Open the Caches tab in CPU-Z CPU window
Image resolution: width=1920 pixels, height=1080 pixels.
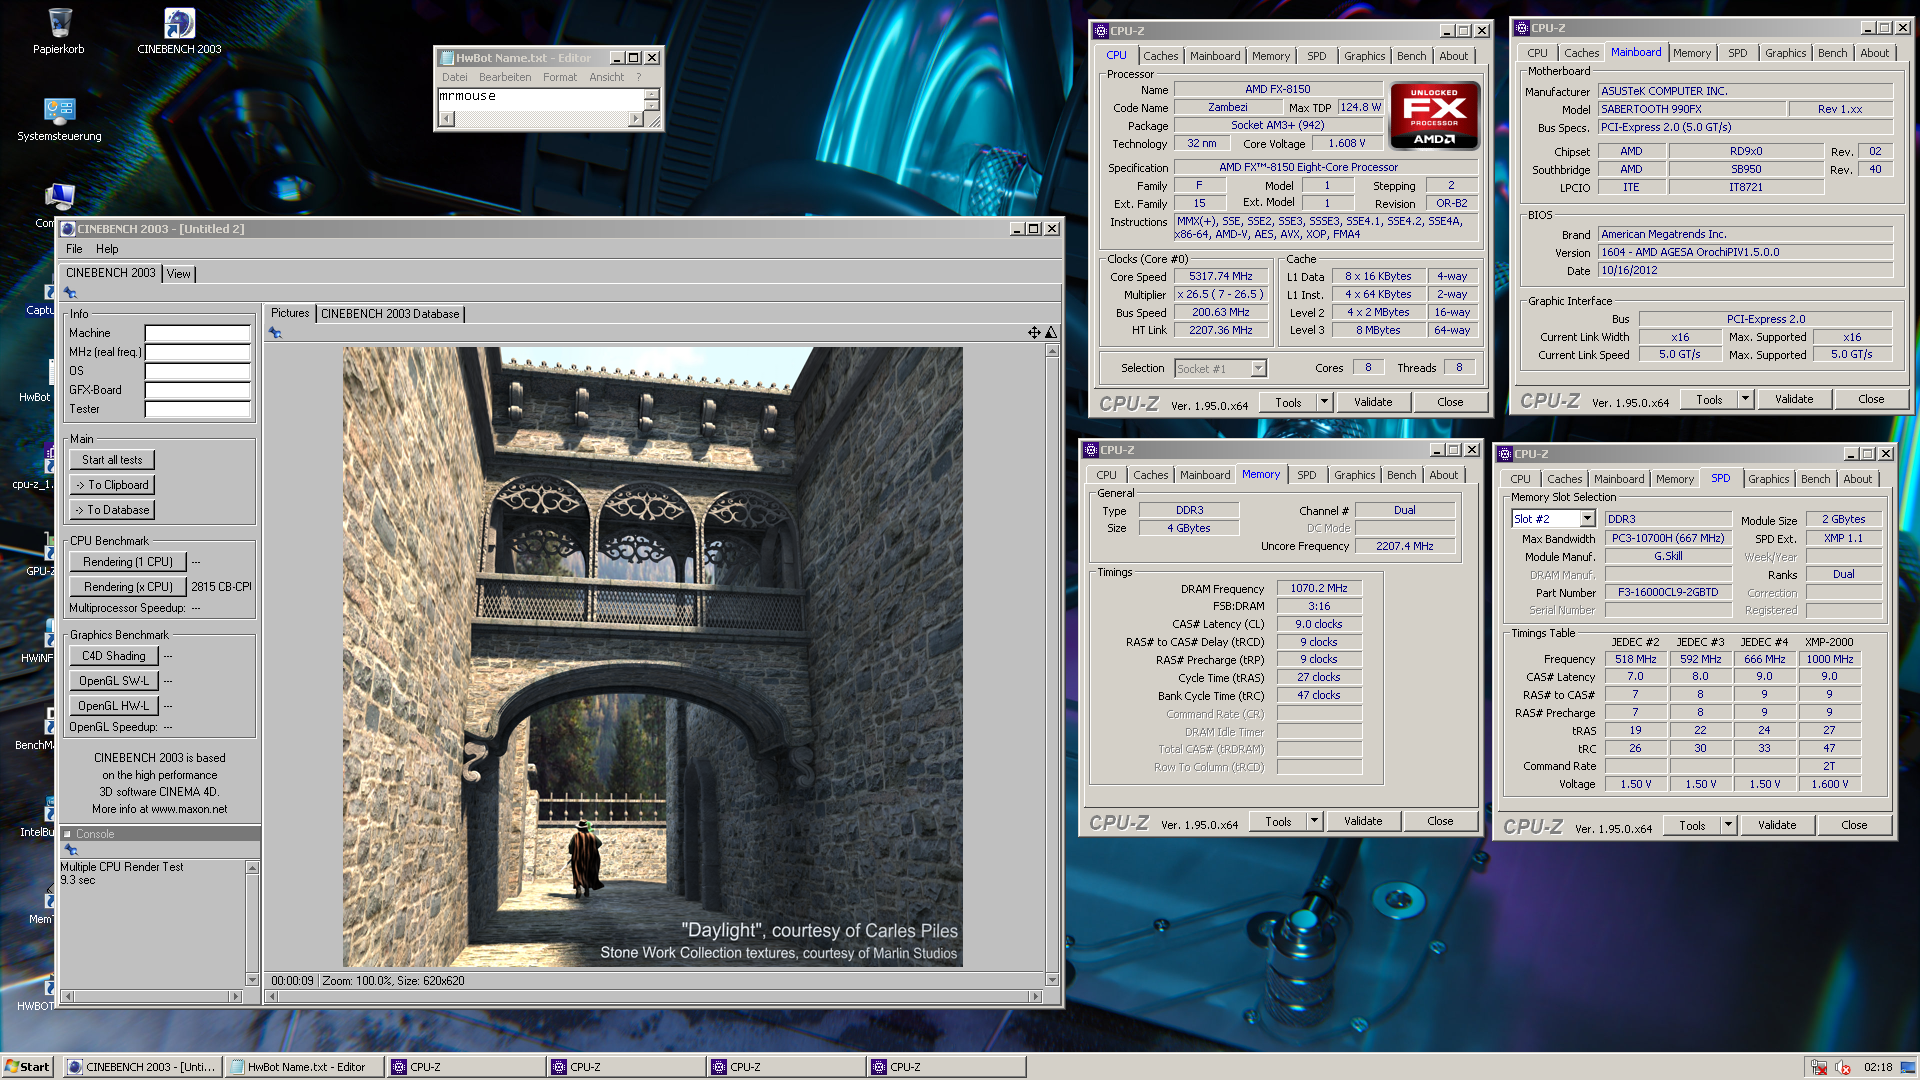[1160, 56]
